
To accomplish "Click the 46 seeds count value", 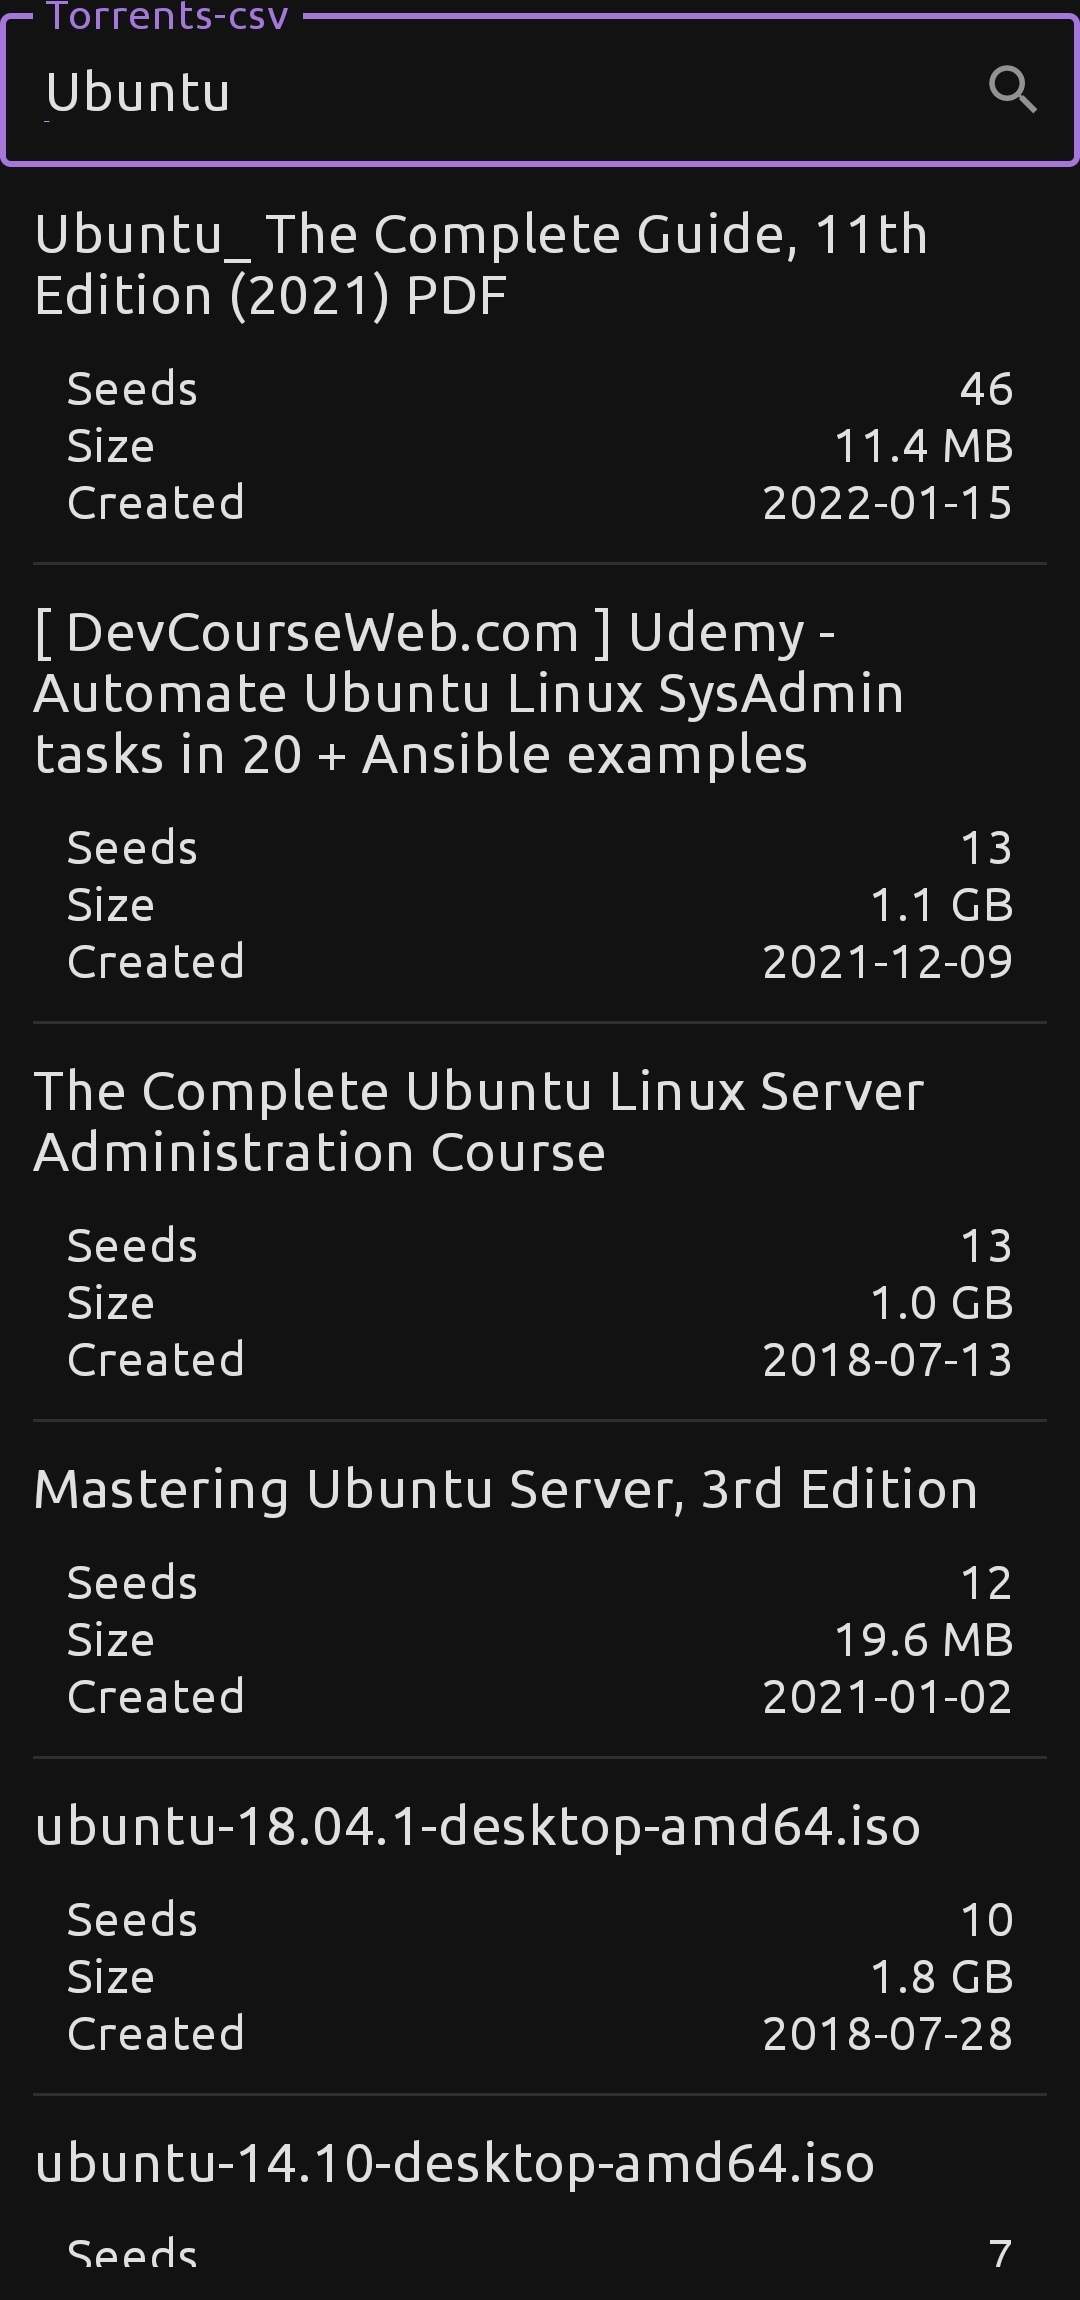I will click(986, 389).
